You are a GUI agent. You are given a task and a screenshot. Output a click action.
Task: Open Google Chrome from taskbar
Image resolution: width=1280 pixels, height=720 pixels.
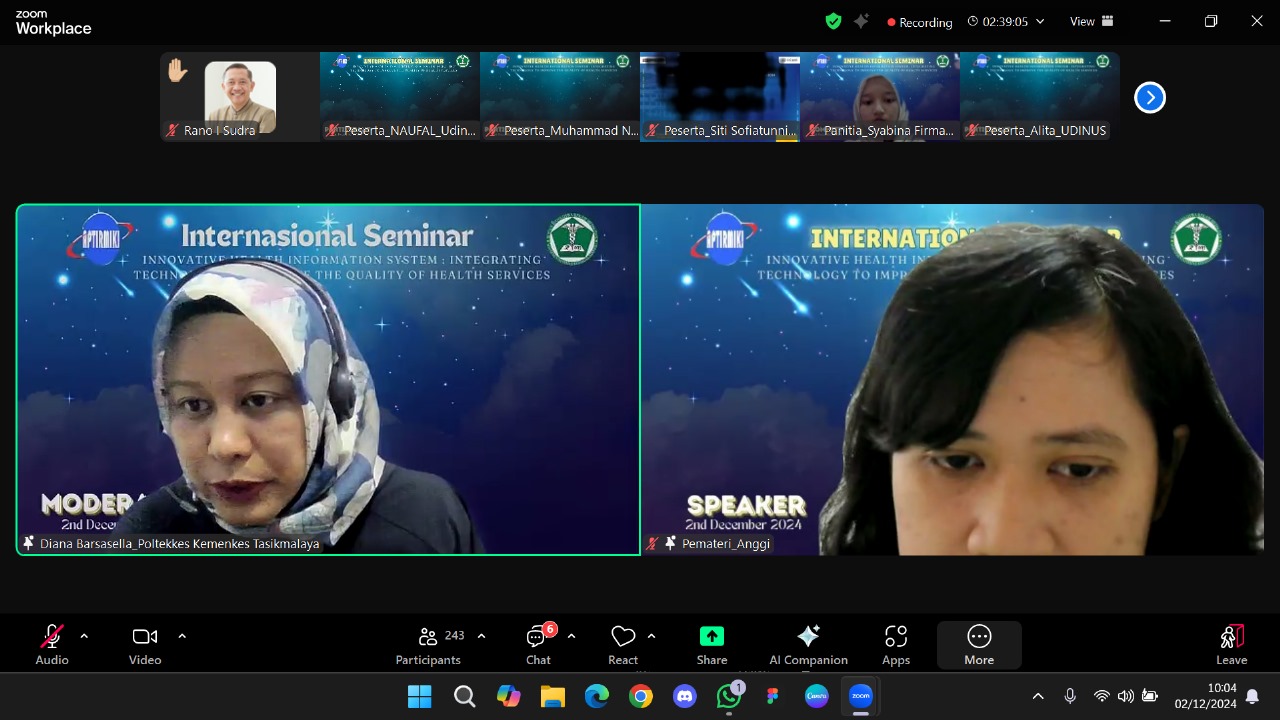[641, 696]
